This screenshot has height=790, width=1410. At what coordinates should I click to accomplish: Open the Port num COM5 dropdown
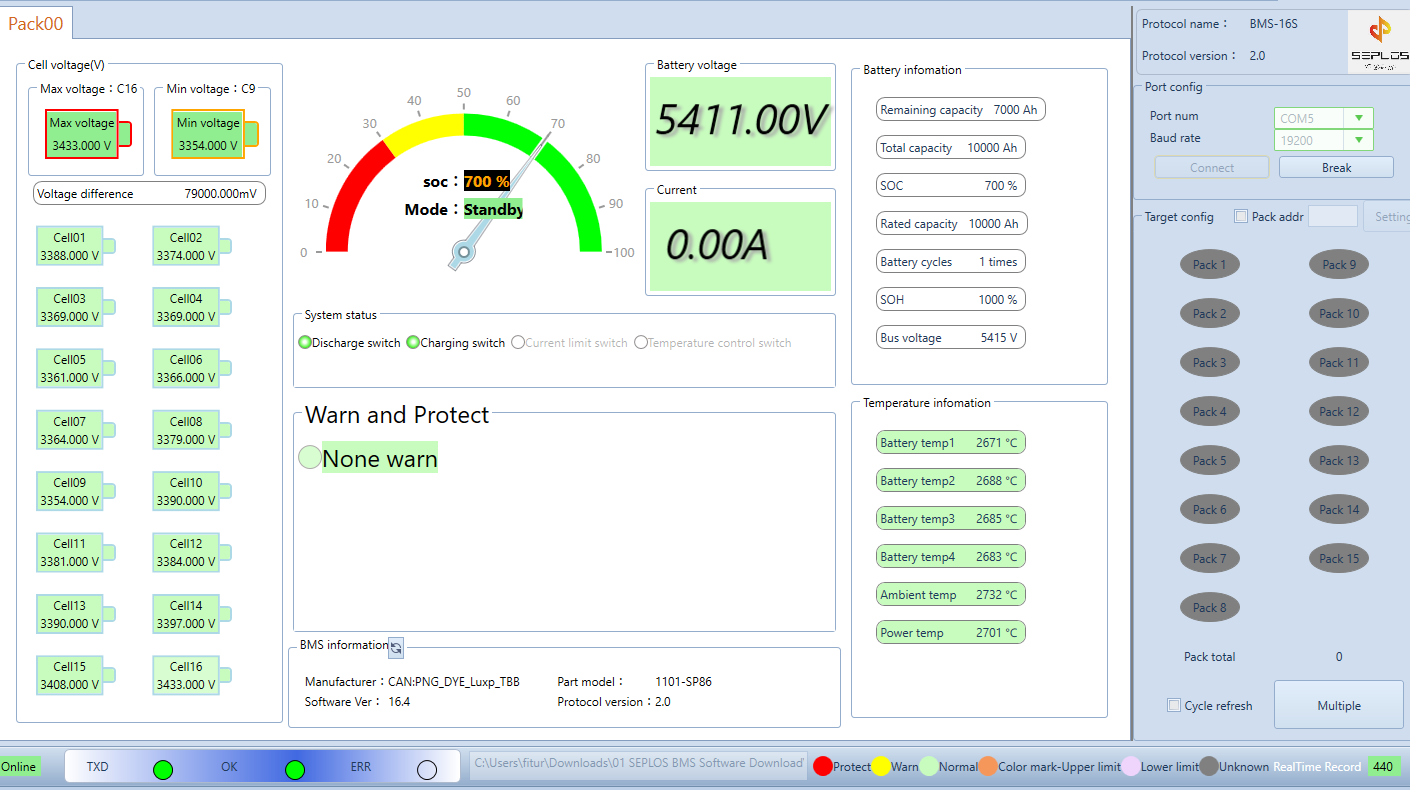[1358, 118]
